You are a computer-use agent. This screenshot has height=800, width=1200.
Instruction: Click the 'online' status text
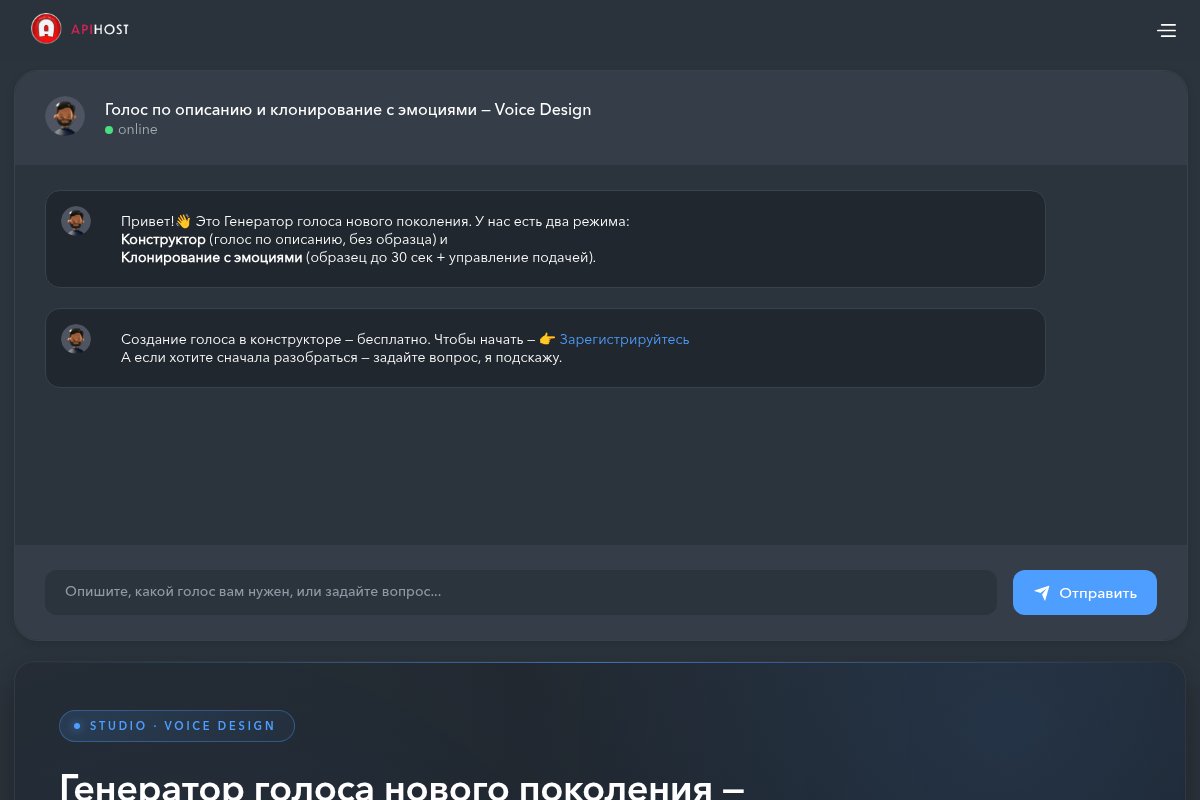(138, 130)
